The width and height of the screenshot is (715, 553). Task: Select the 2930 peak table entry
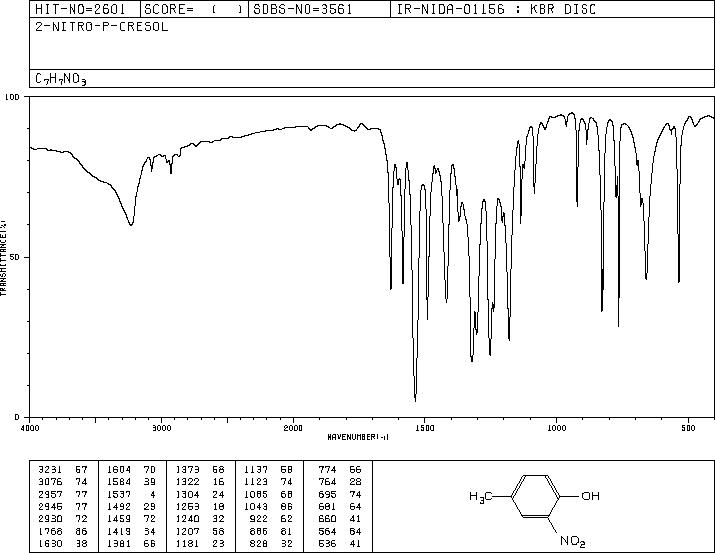(62, 519)
